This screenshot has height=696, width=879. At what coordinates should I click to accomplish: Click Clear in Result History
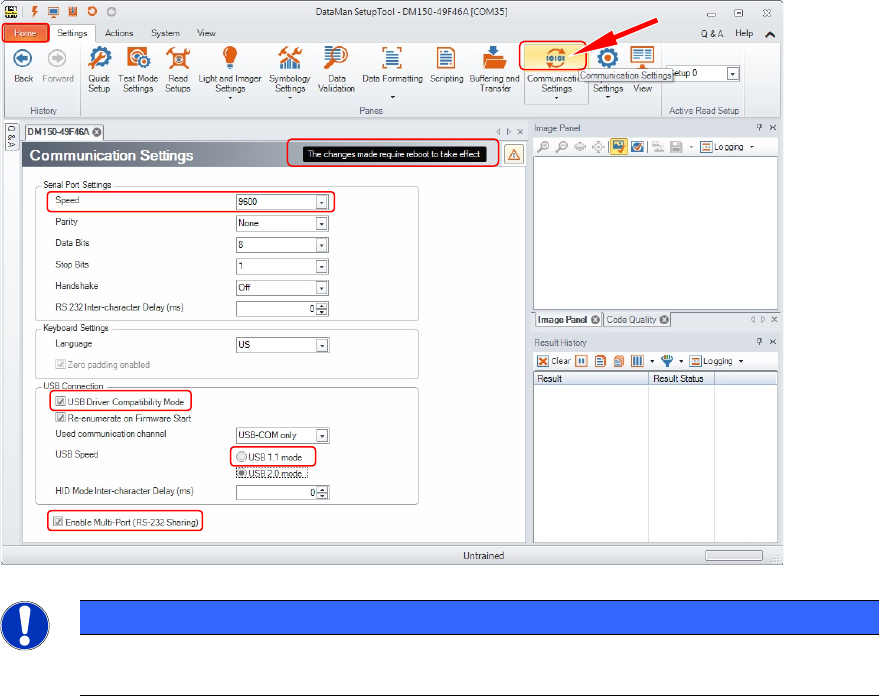554,361
